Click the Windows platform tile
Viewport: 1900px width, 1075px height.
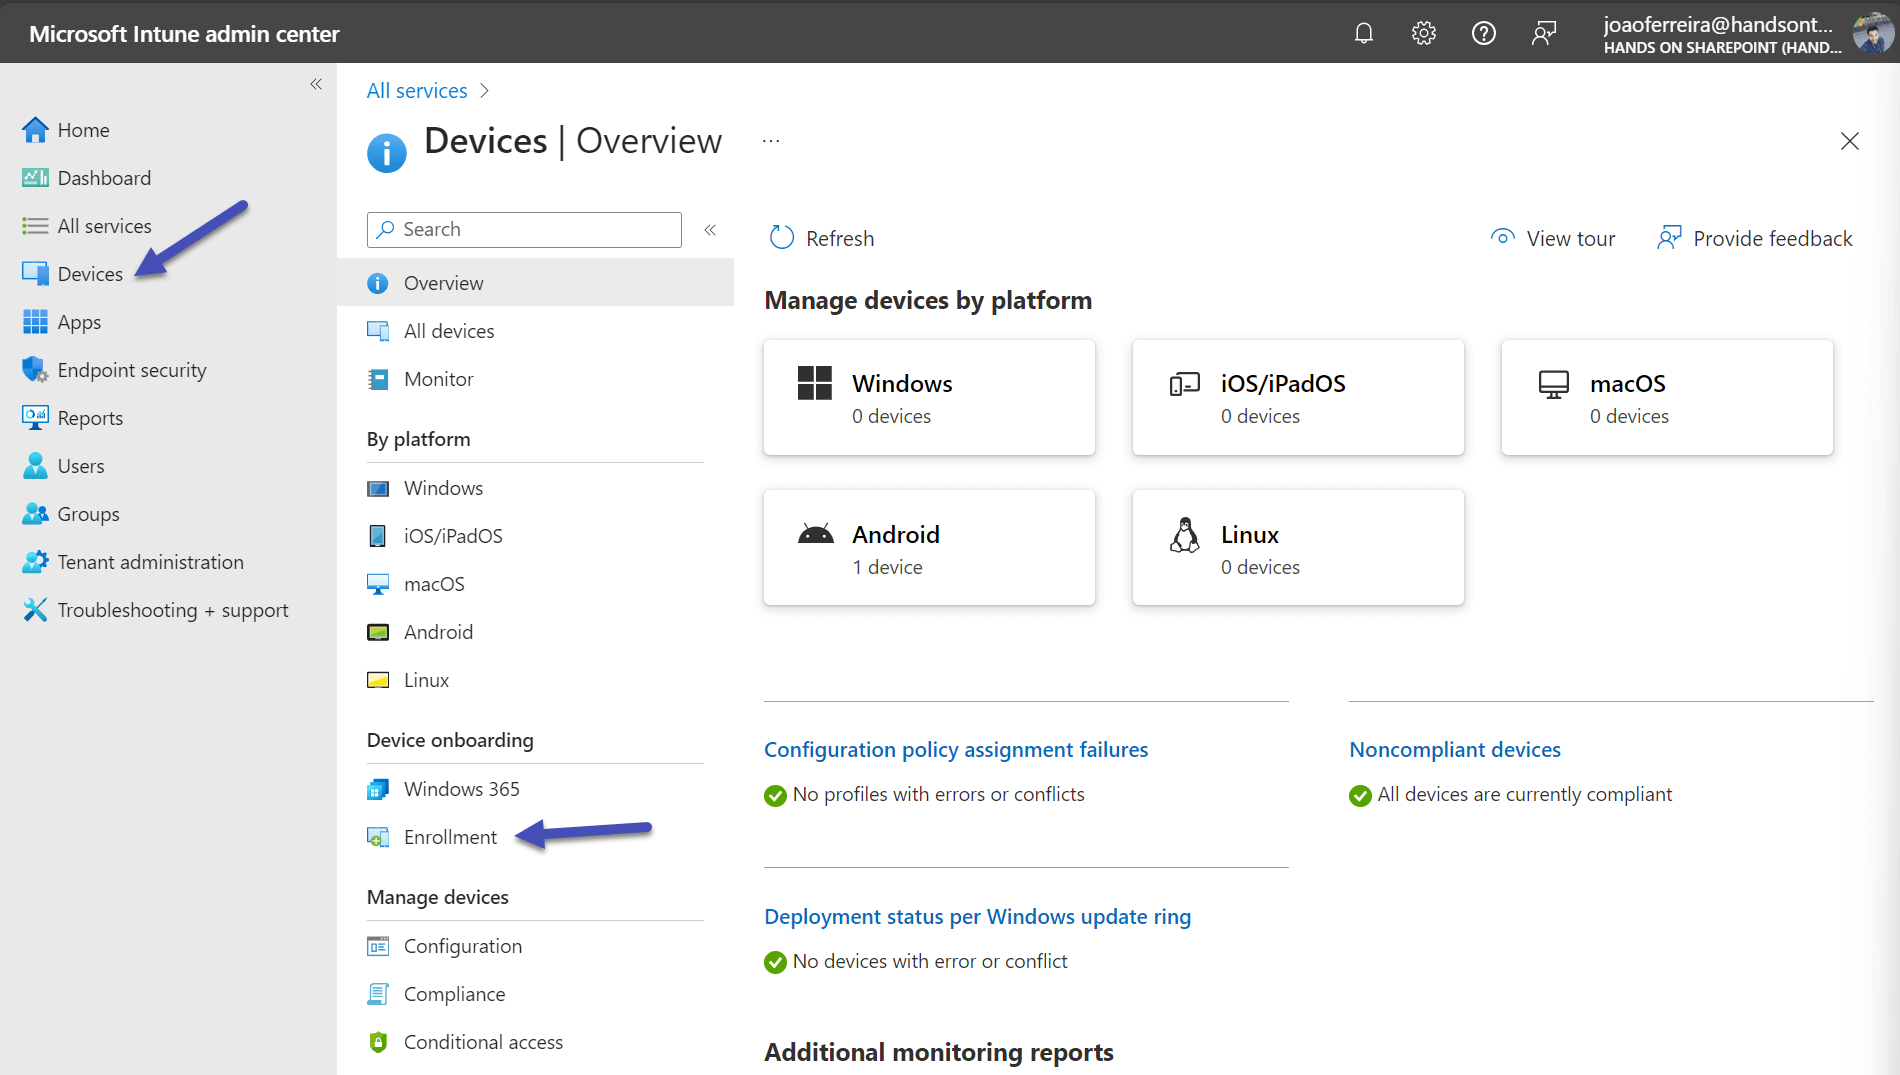[928, 398]
